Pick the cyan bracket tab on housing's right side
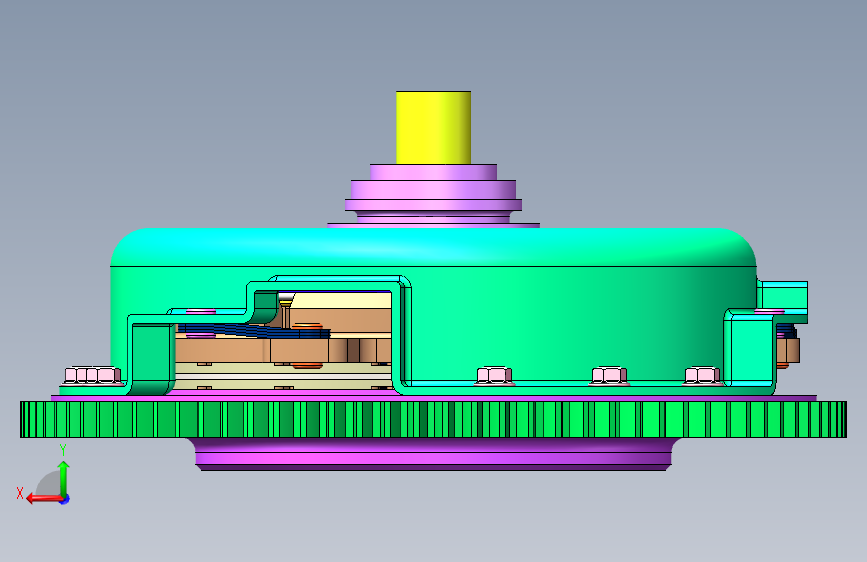 tap(784, 301)
